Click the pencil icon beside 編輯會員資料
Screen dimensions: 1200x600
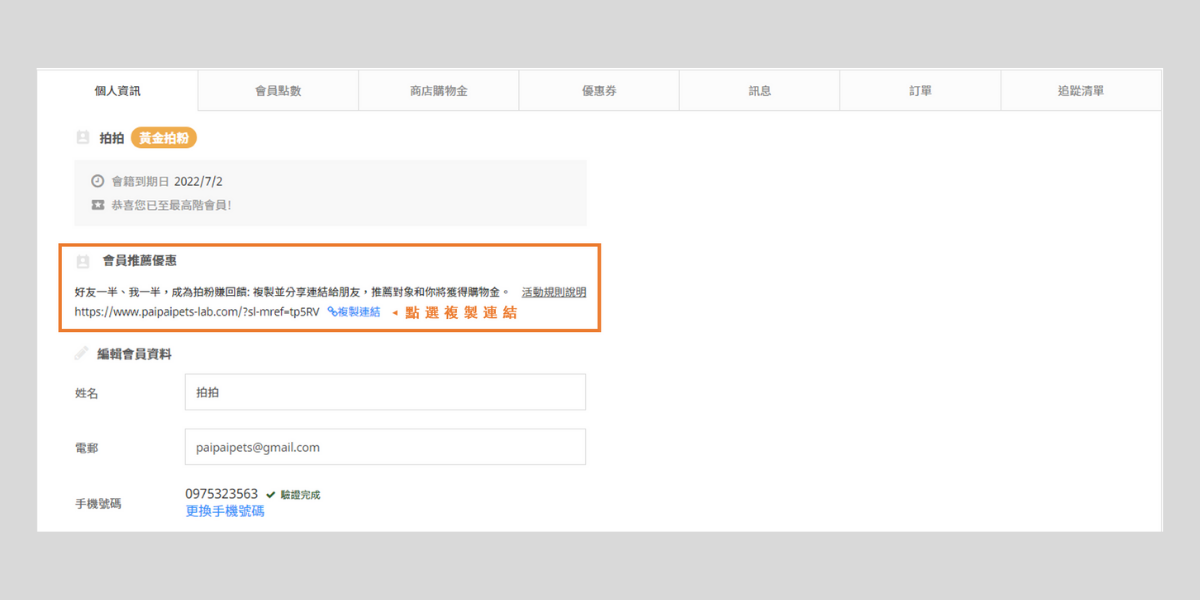pos(81,353)
